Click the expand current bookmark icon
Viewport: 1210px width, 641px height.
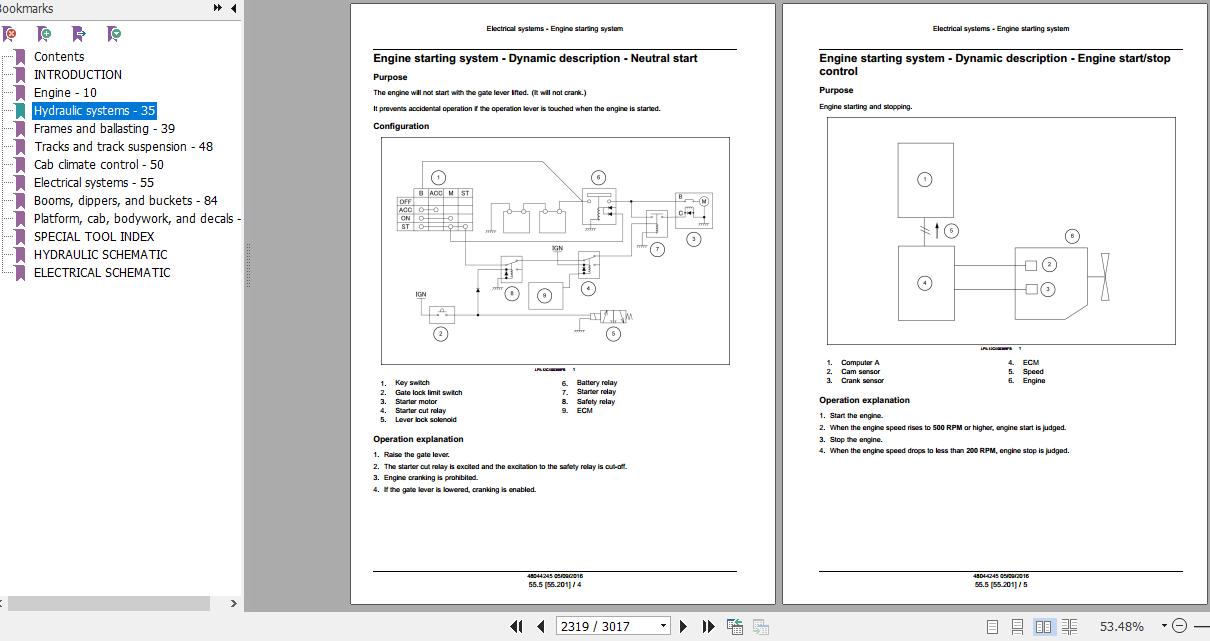pyautogui.click(x=115, y=34)
